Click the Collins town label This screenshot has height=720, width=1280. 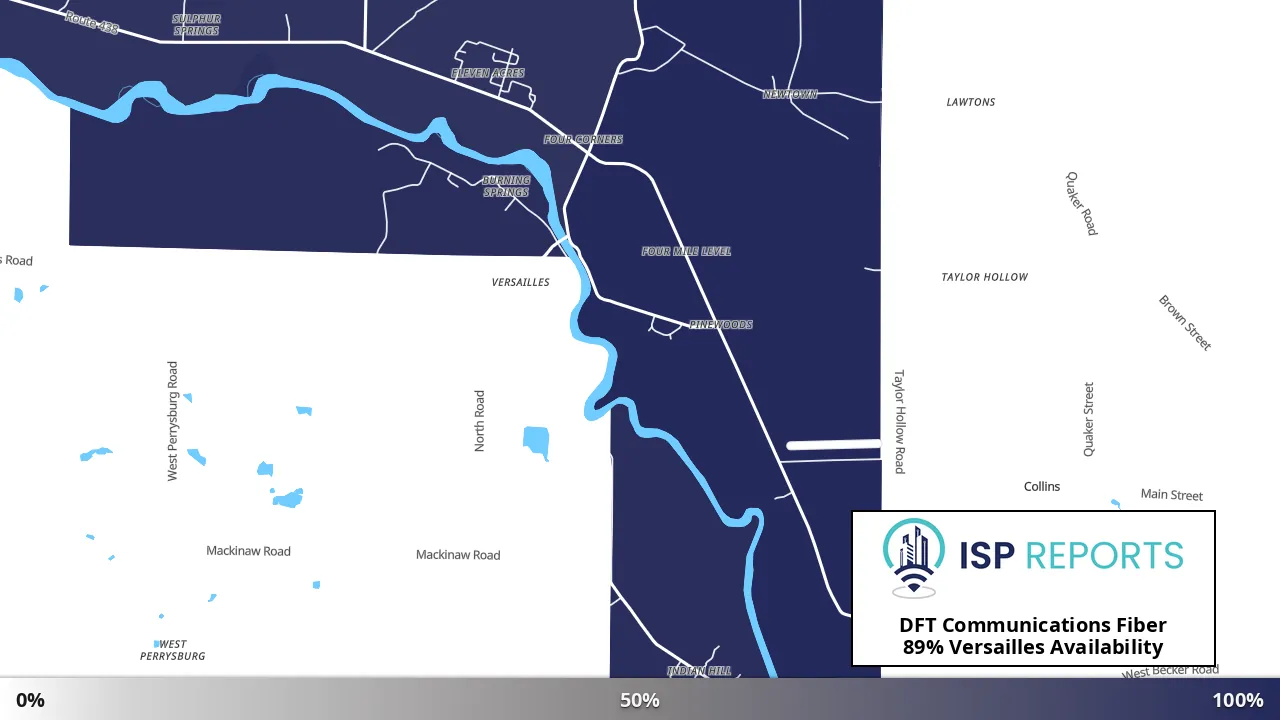pyautogui.click(x=1042, y=487)
